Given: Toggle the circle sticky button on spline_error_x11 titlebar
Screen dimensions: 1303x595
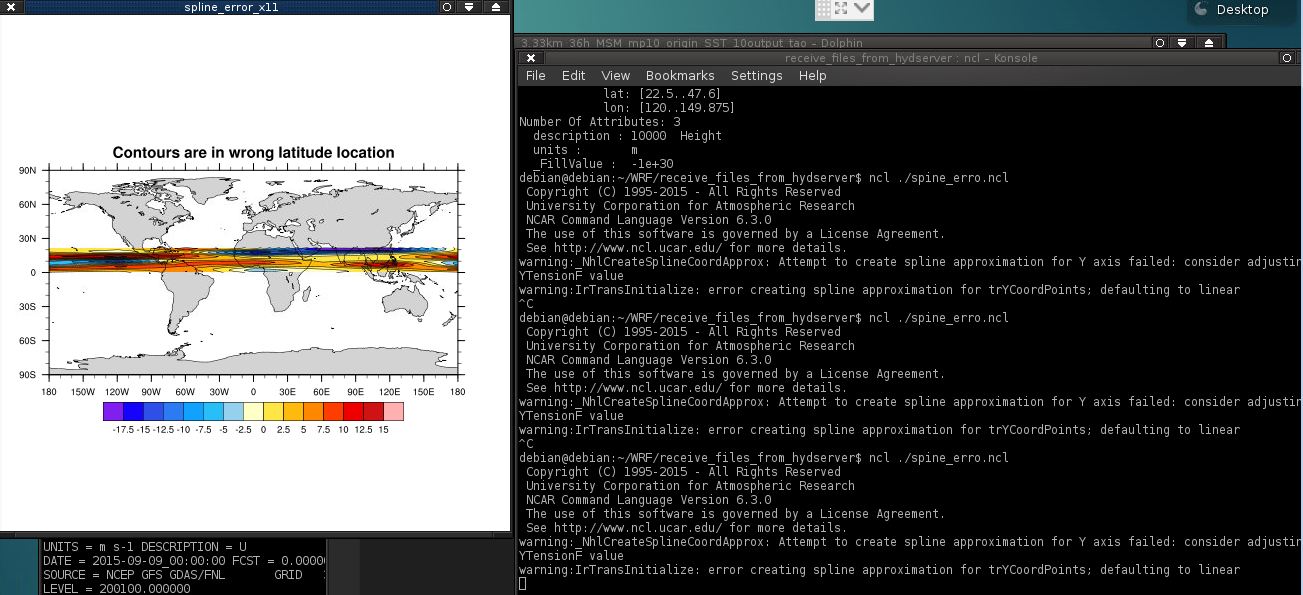Looking at the screenshot, I should 447,7.
